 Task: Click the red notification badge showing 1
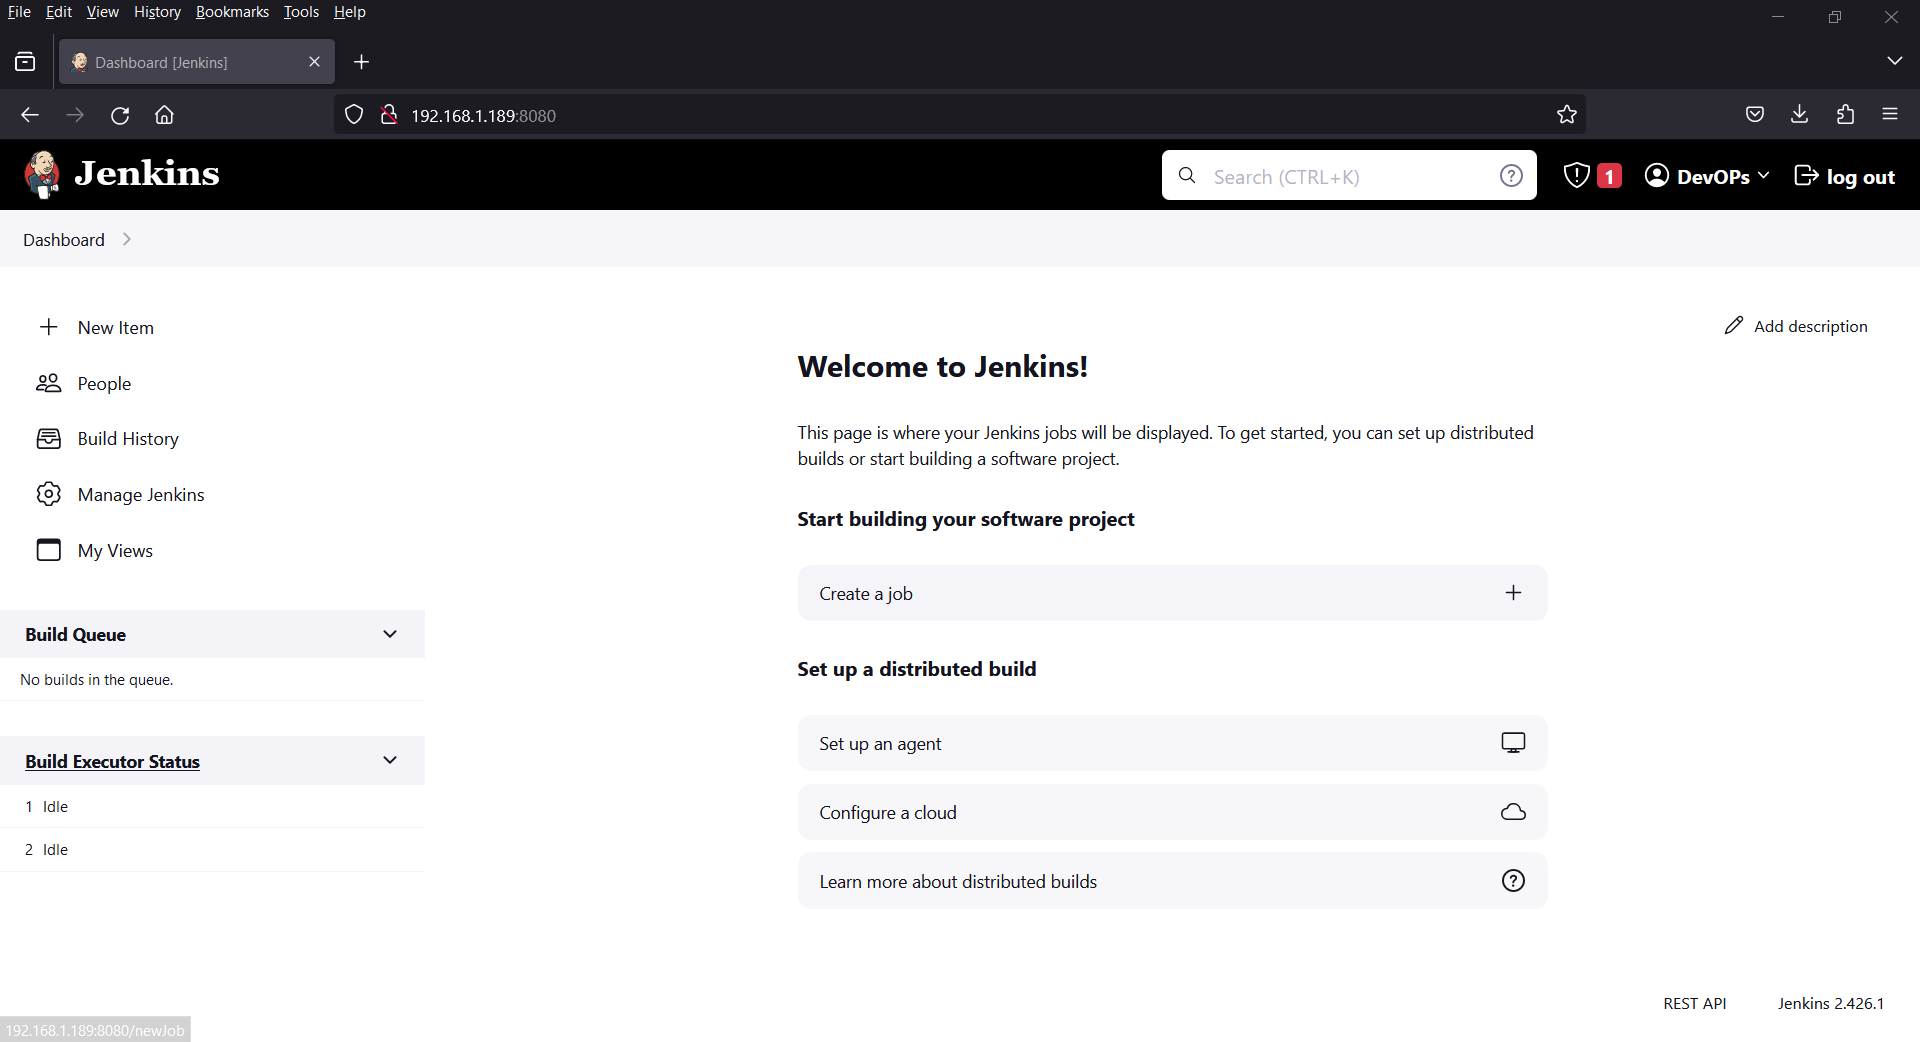(1609, 176)
